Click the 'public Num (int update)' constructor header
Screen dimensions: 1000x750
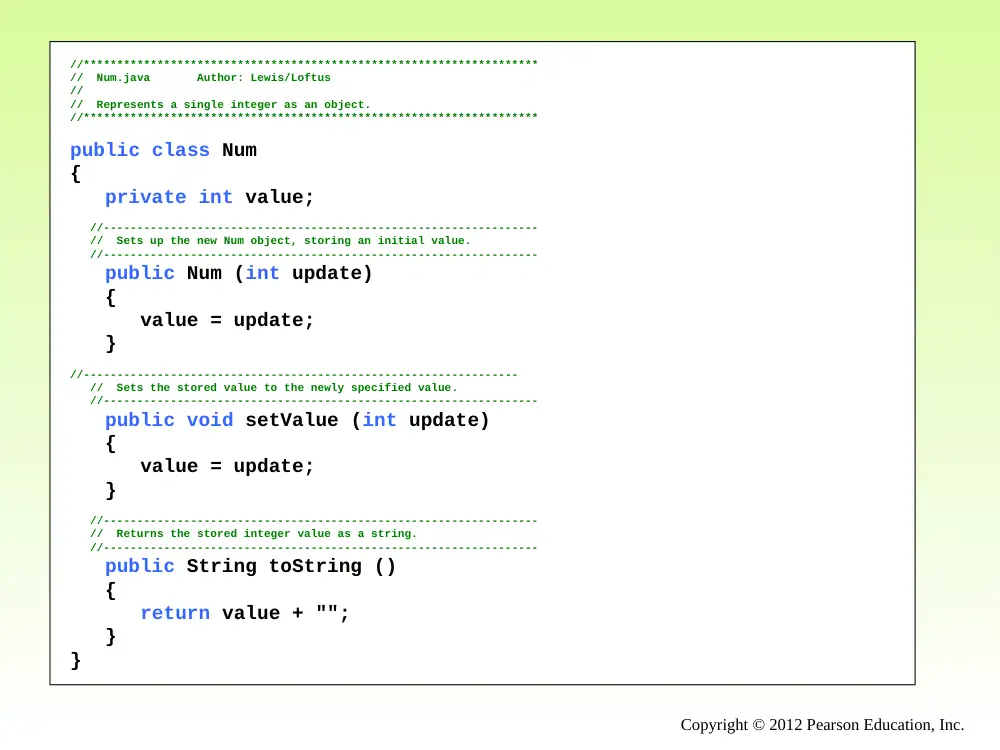click(239, 274)
